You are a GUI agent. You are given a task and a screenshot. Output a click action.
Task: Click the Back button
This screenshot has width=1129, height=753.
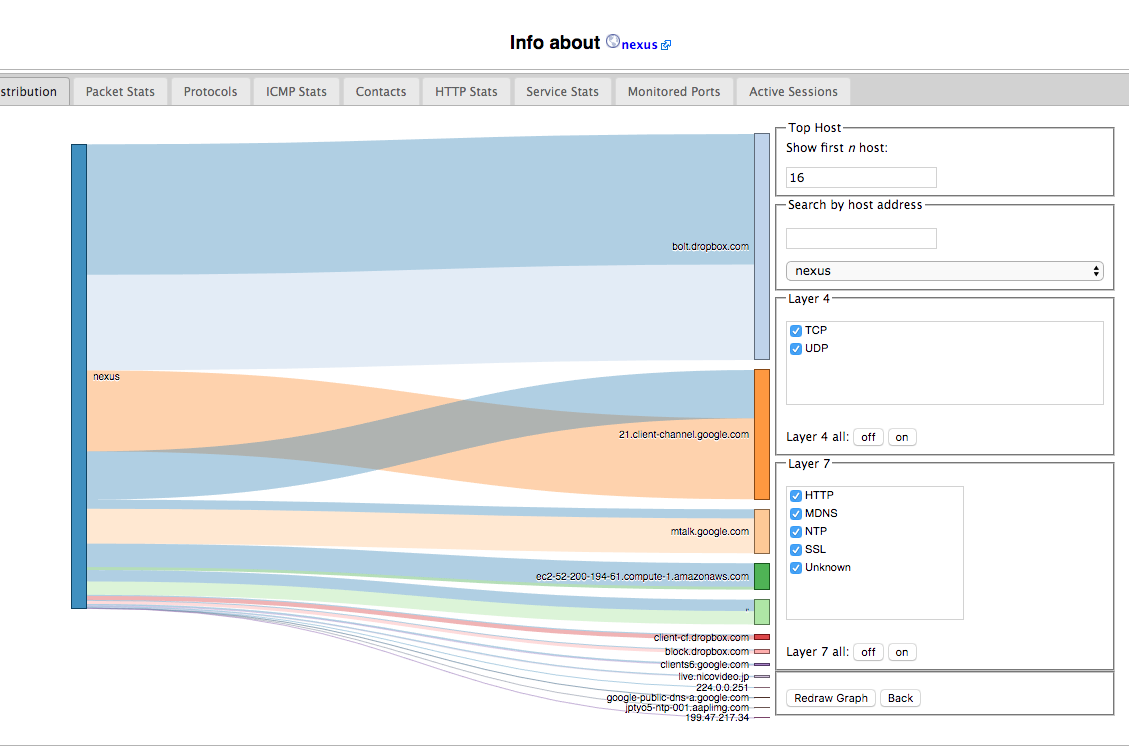(x=900, y=698)
